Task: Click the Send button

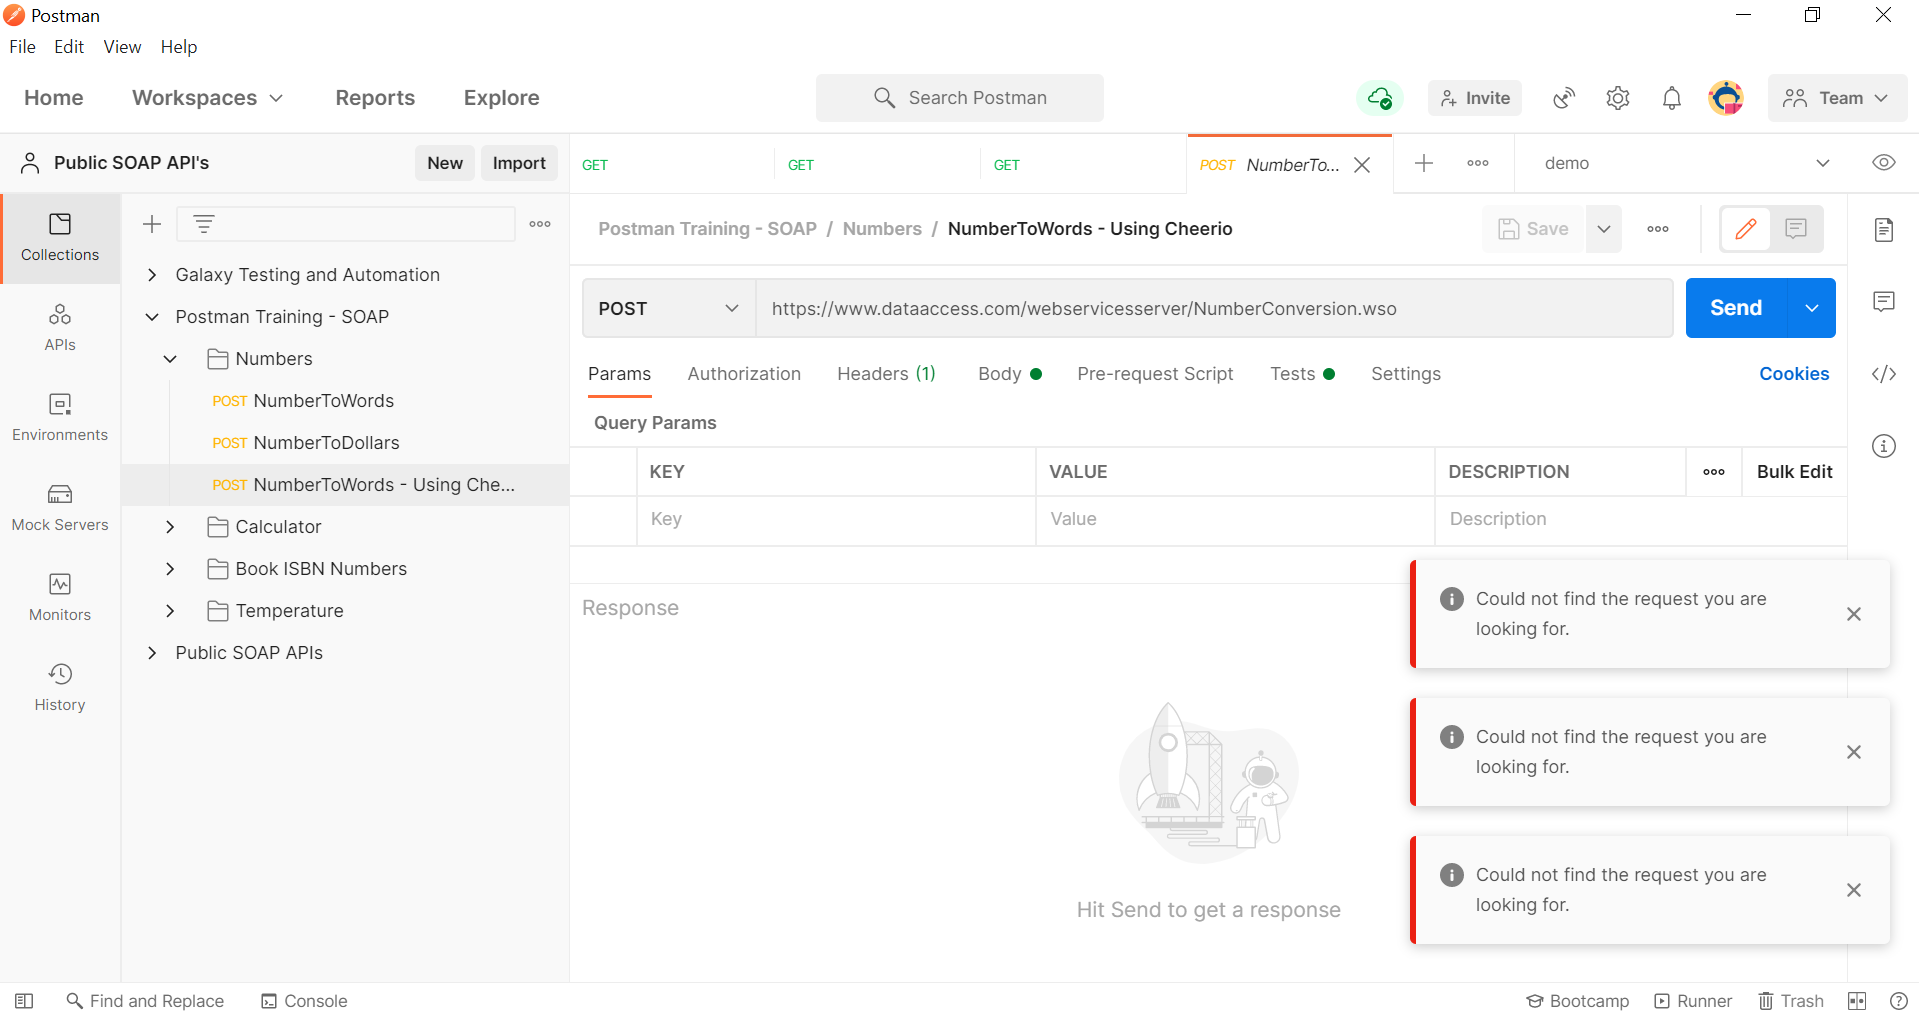Action: 1735,308
